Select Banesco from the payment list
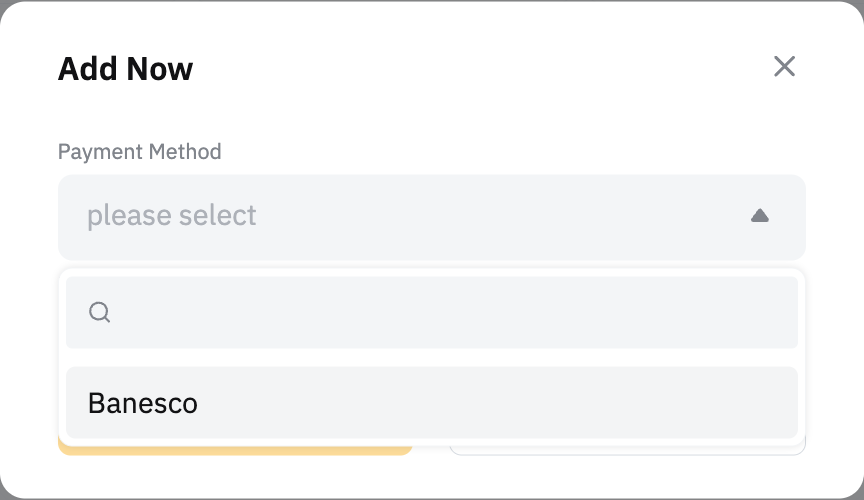The image size is (864, 500). (431, 403)
